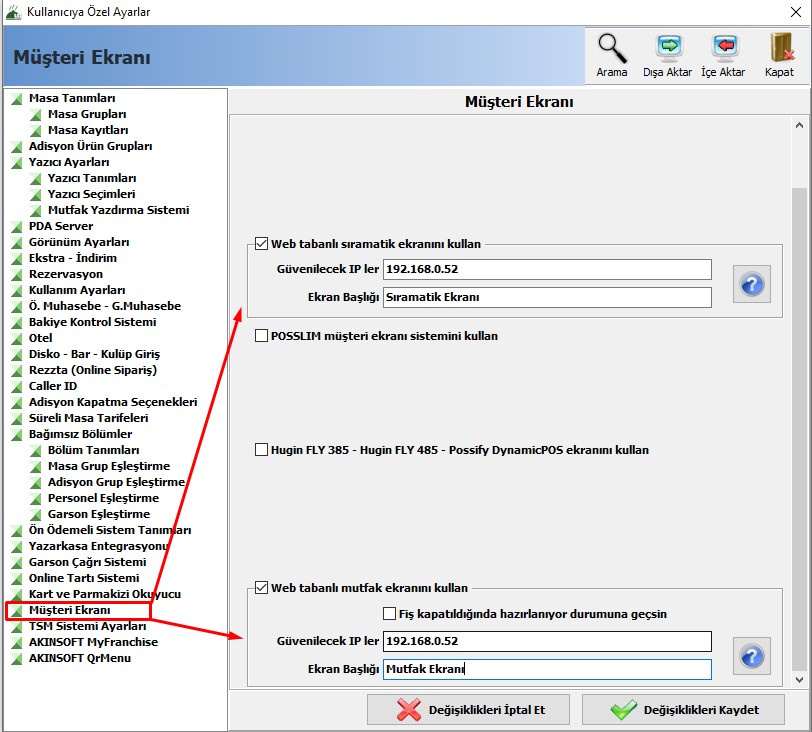
Task: Select Yazıcı Seçimleri in the tree
Action: [92, 195]
